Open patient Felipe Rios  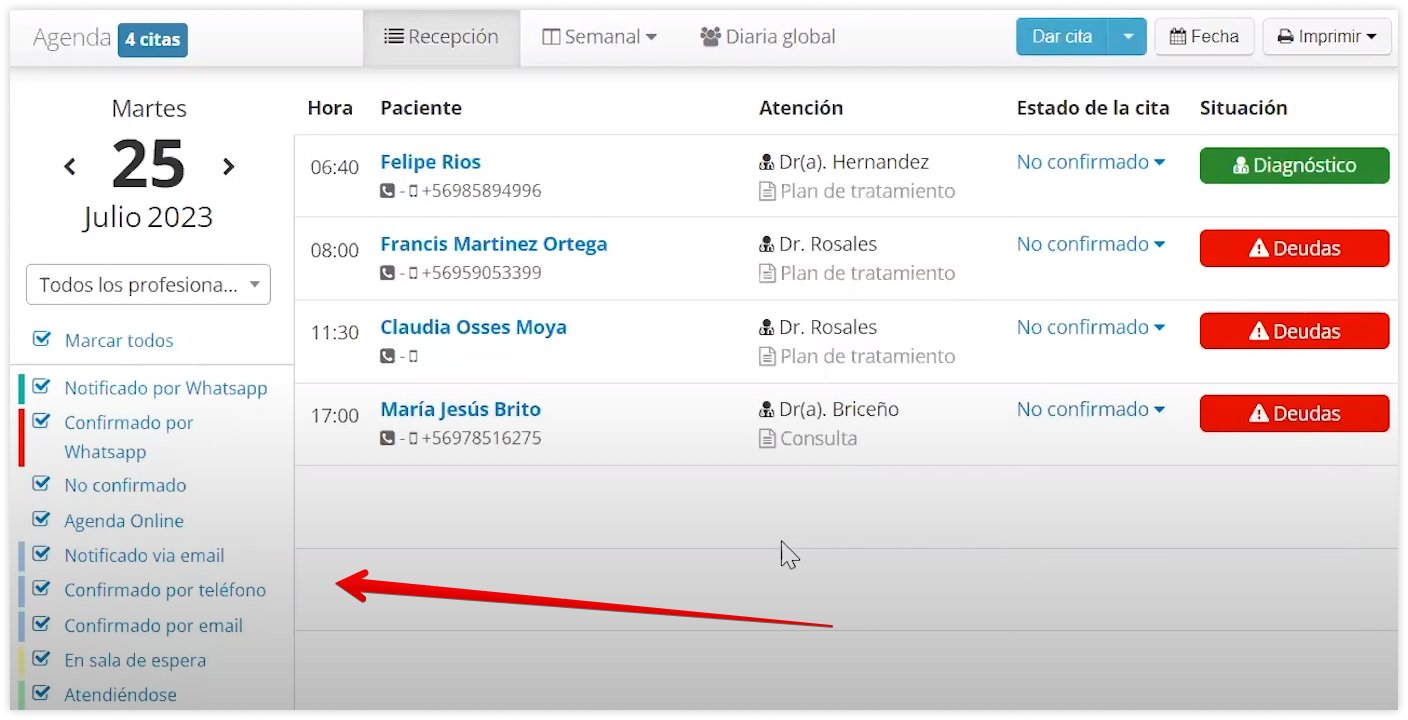(430, 162)
